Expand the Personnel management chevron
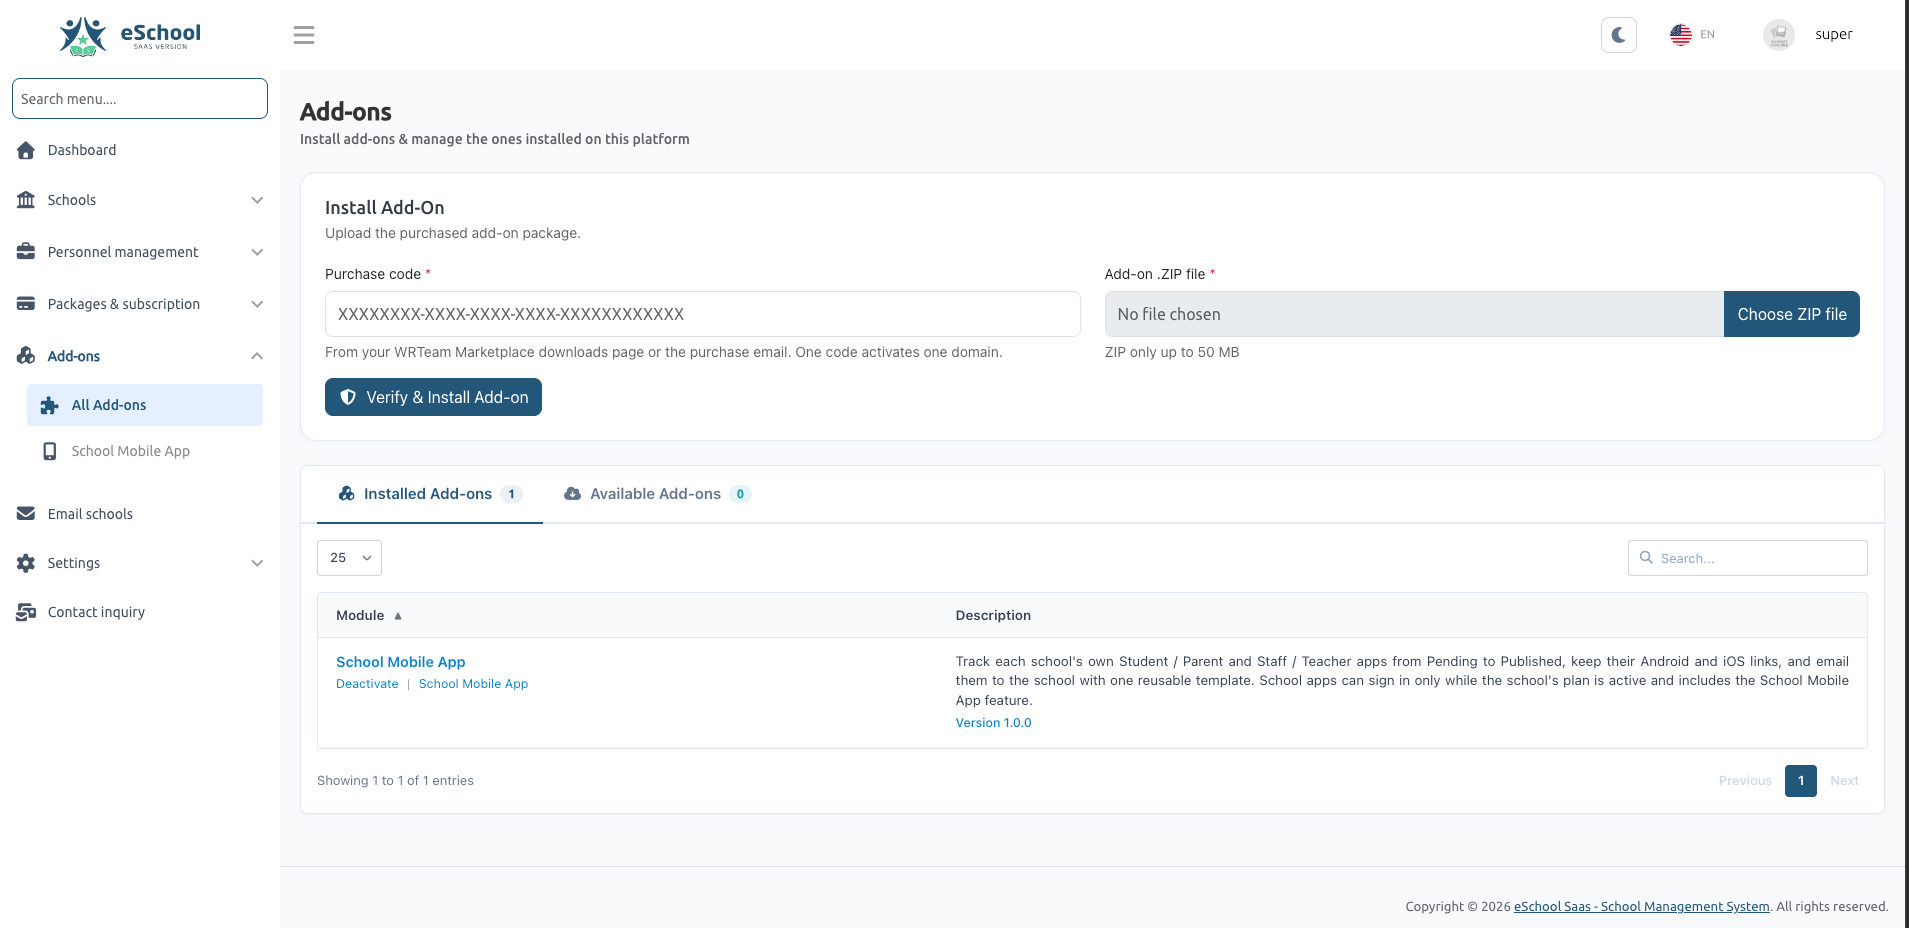Image resolution: width=1909 pixels, height=928 pixels. [x=257, y=252]
